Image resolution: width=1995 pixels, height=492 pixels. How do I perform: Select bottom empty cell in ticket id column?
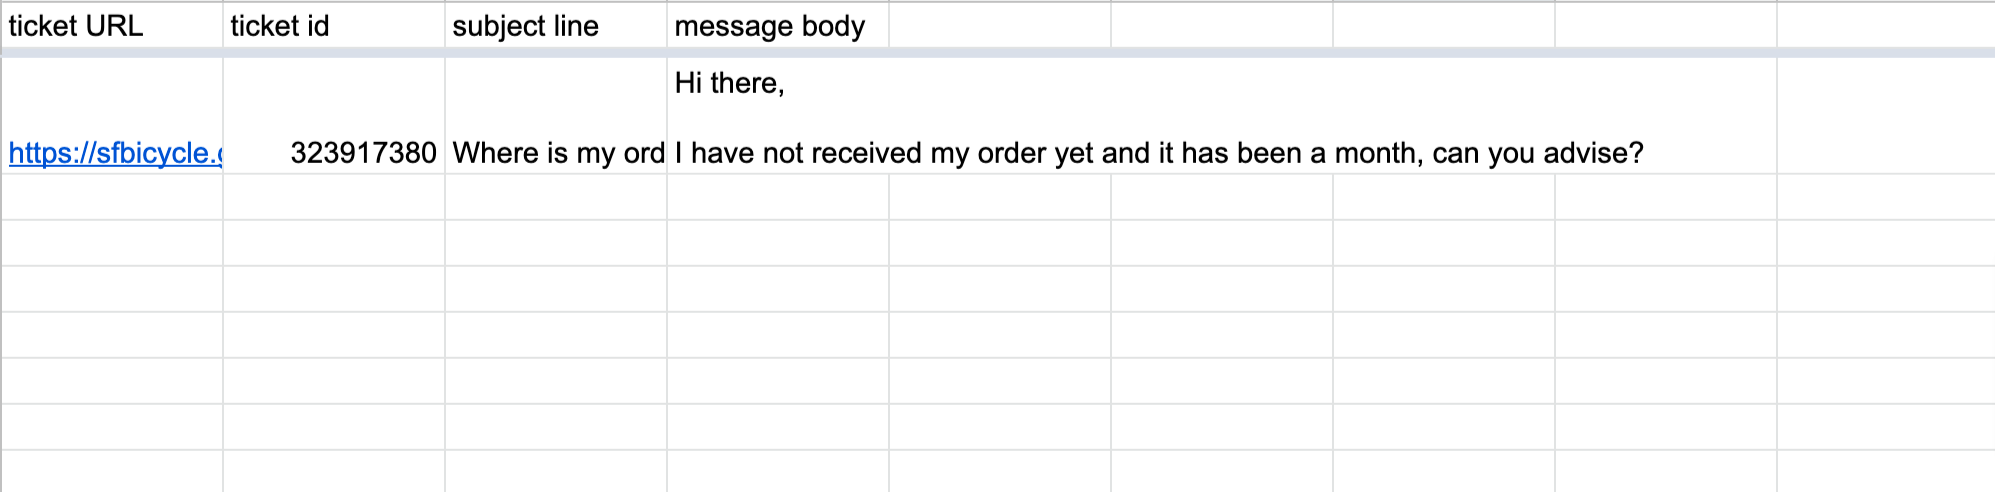click(x=334, y=471)
